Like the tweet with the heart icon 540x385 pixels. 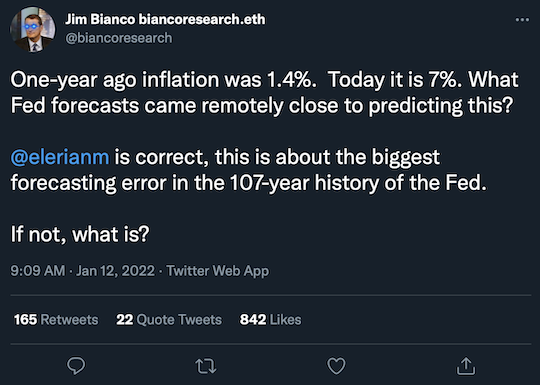click(336, 366)
